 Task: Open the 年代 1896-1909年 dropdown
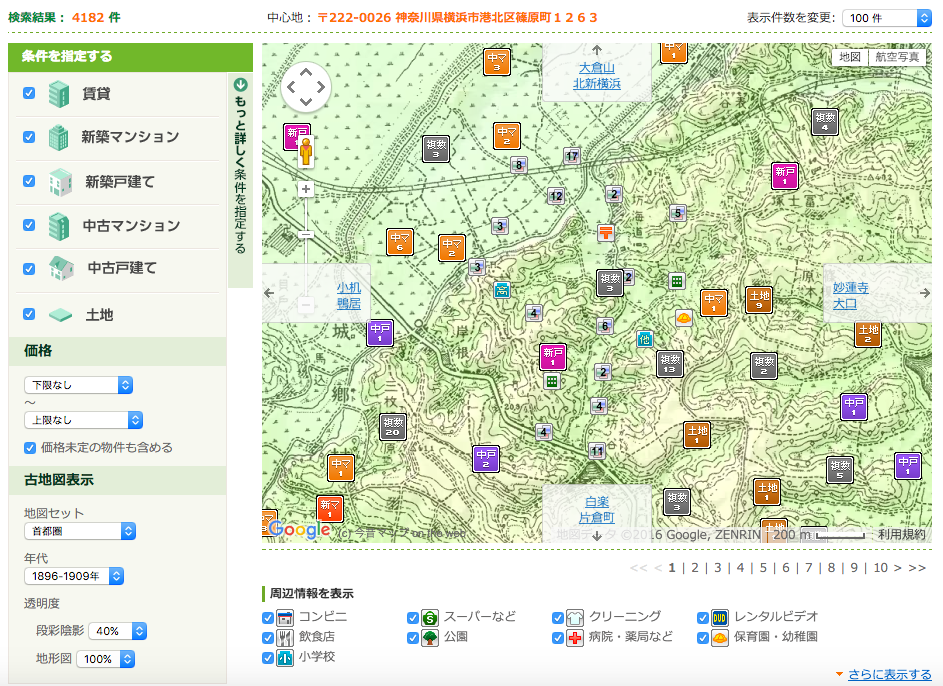point(74,576)
